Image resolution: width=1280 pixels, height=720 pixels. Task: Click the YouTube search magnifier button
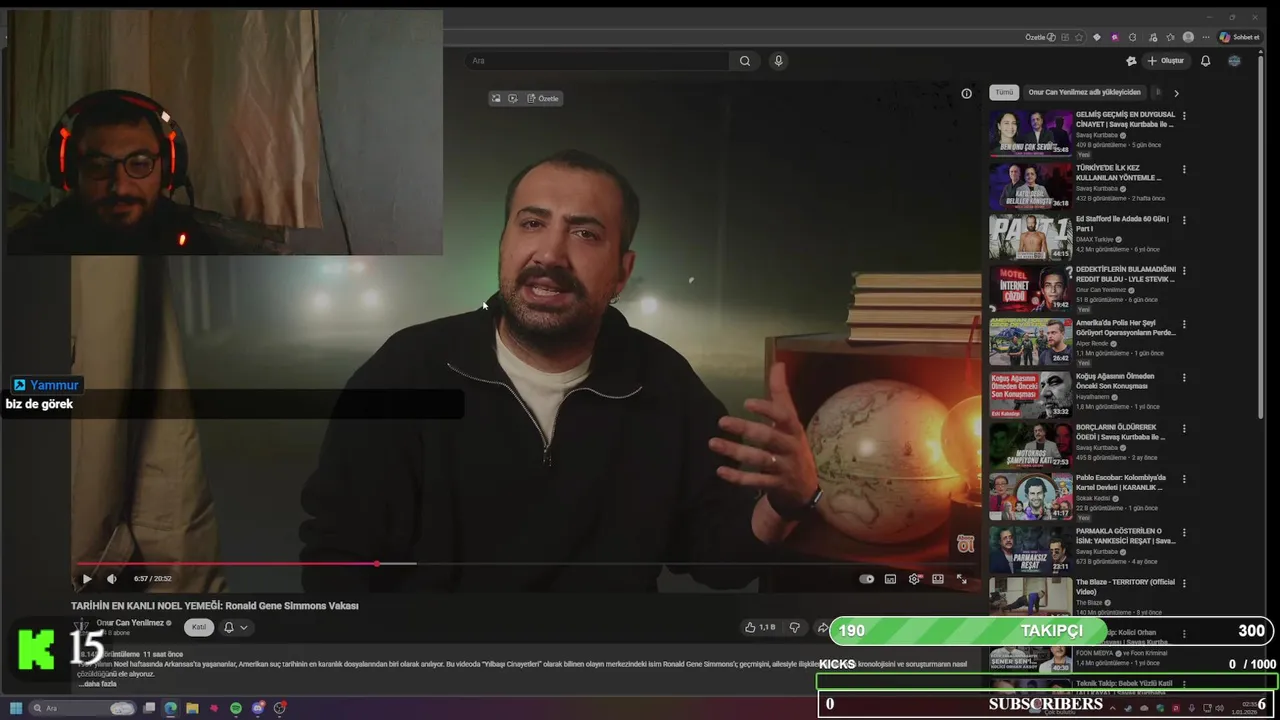click(745, 61)
